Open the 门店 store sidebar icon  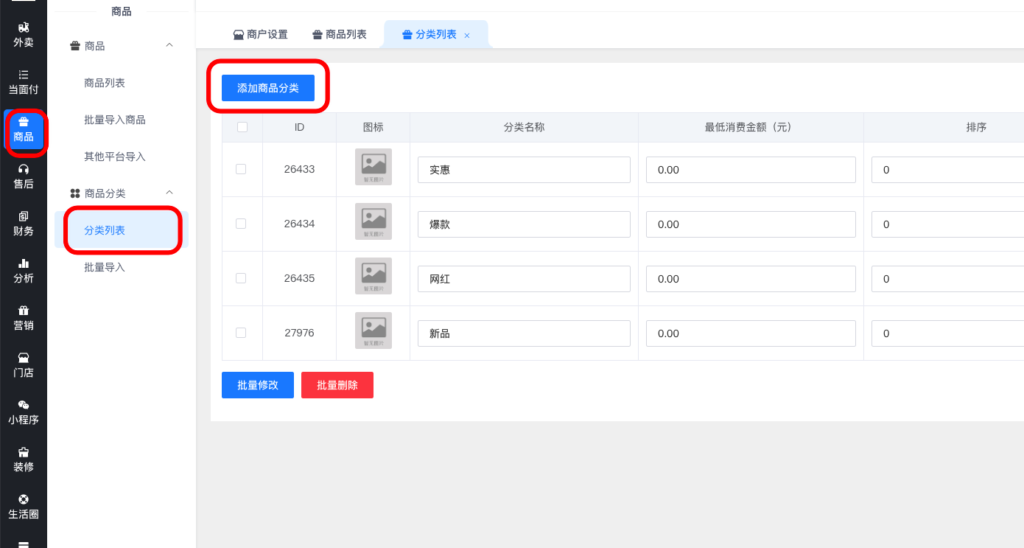(23, 364)
